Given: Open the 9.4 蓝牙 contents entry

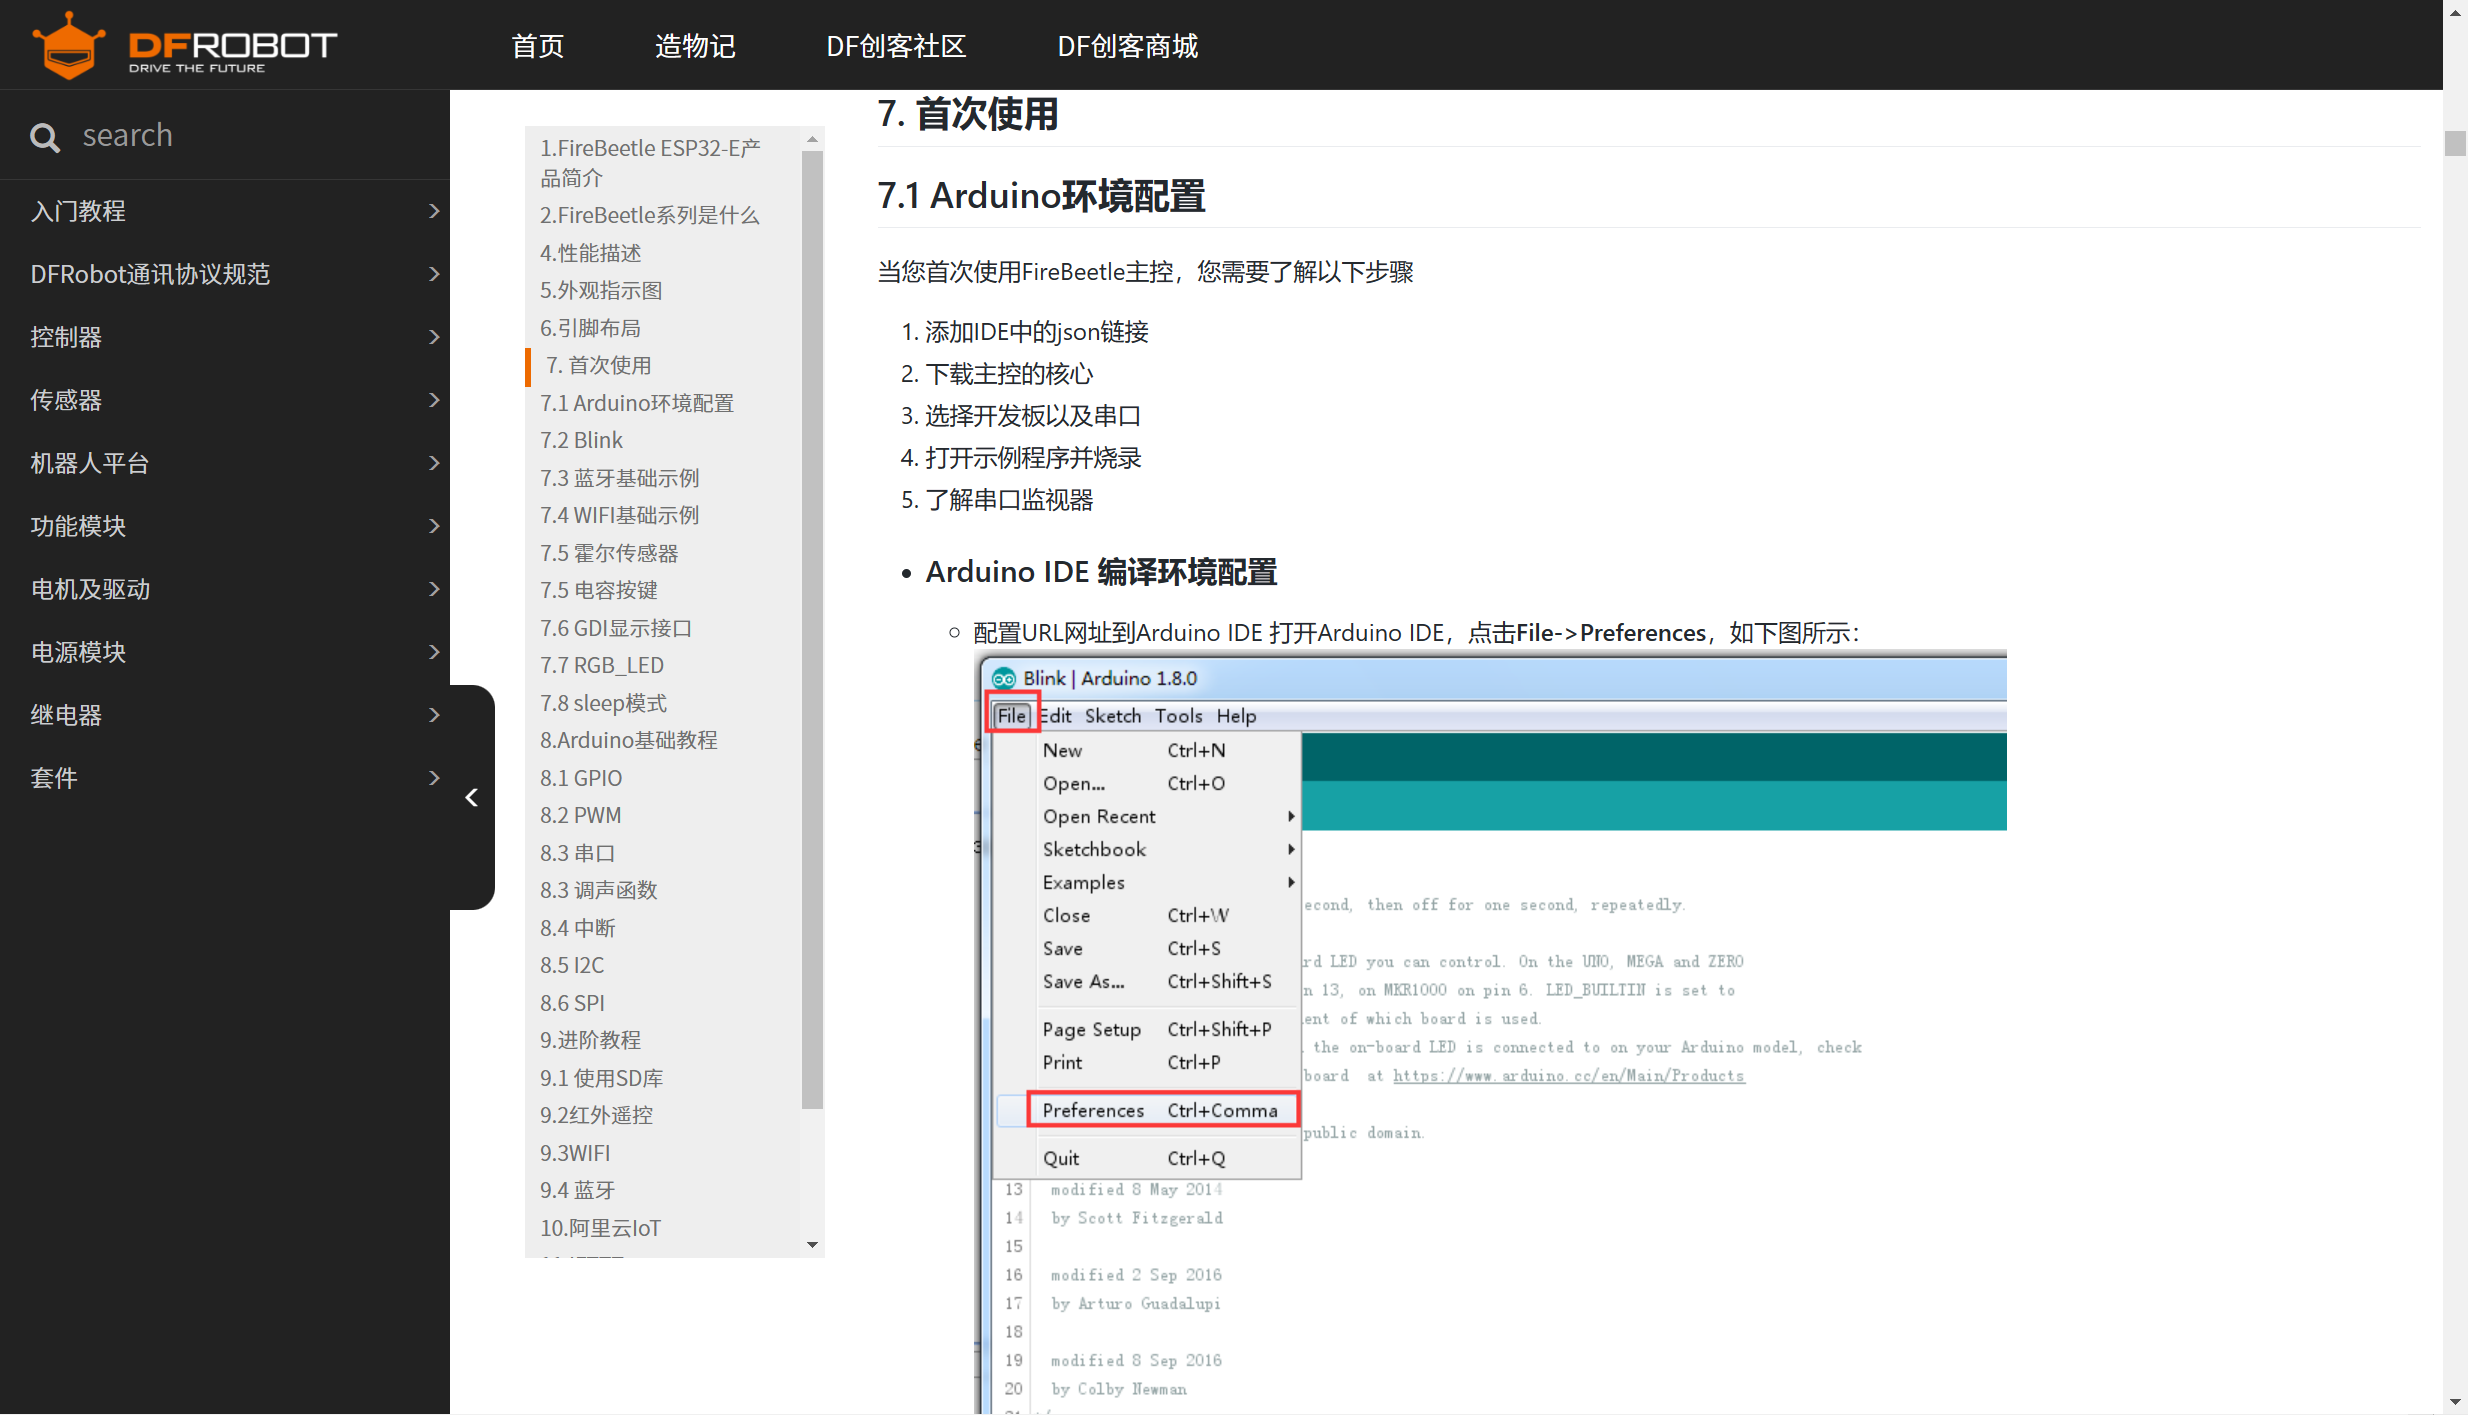Looking at the screenshot, I should [x=578, y=1190].
